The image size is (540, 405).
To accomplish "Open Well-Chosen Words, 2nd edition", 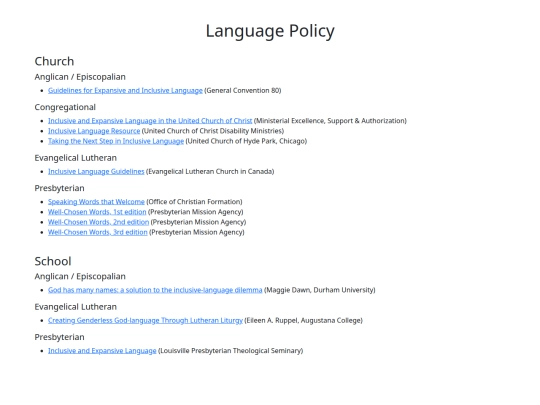I will pyautogui.click(x=98, y=222).
